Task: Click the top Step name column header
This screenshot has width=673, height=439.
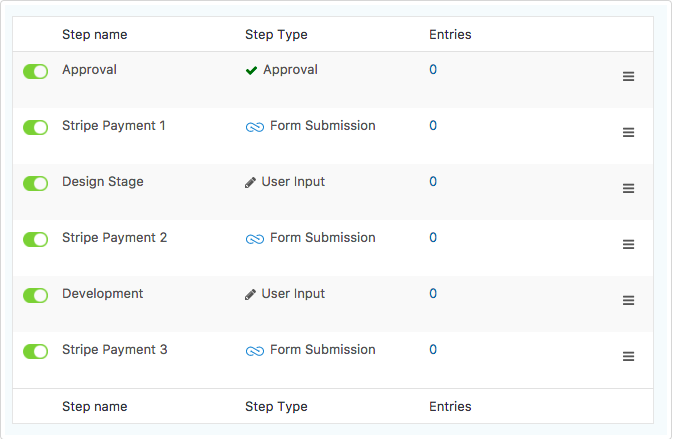Action: [94, 34]
